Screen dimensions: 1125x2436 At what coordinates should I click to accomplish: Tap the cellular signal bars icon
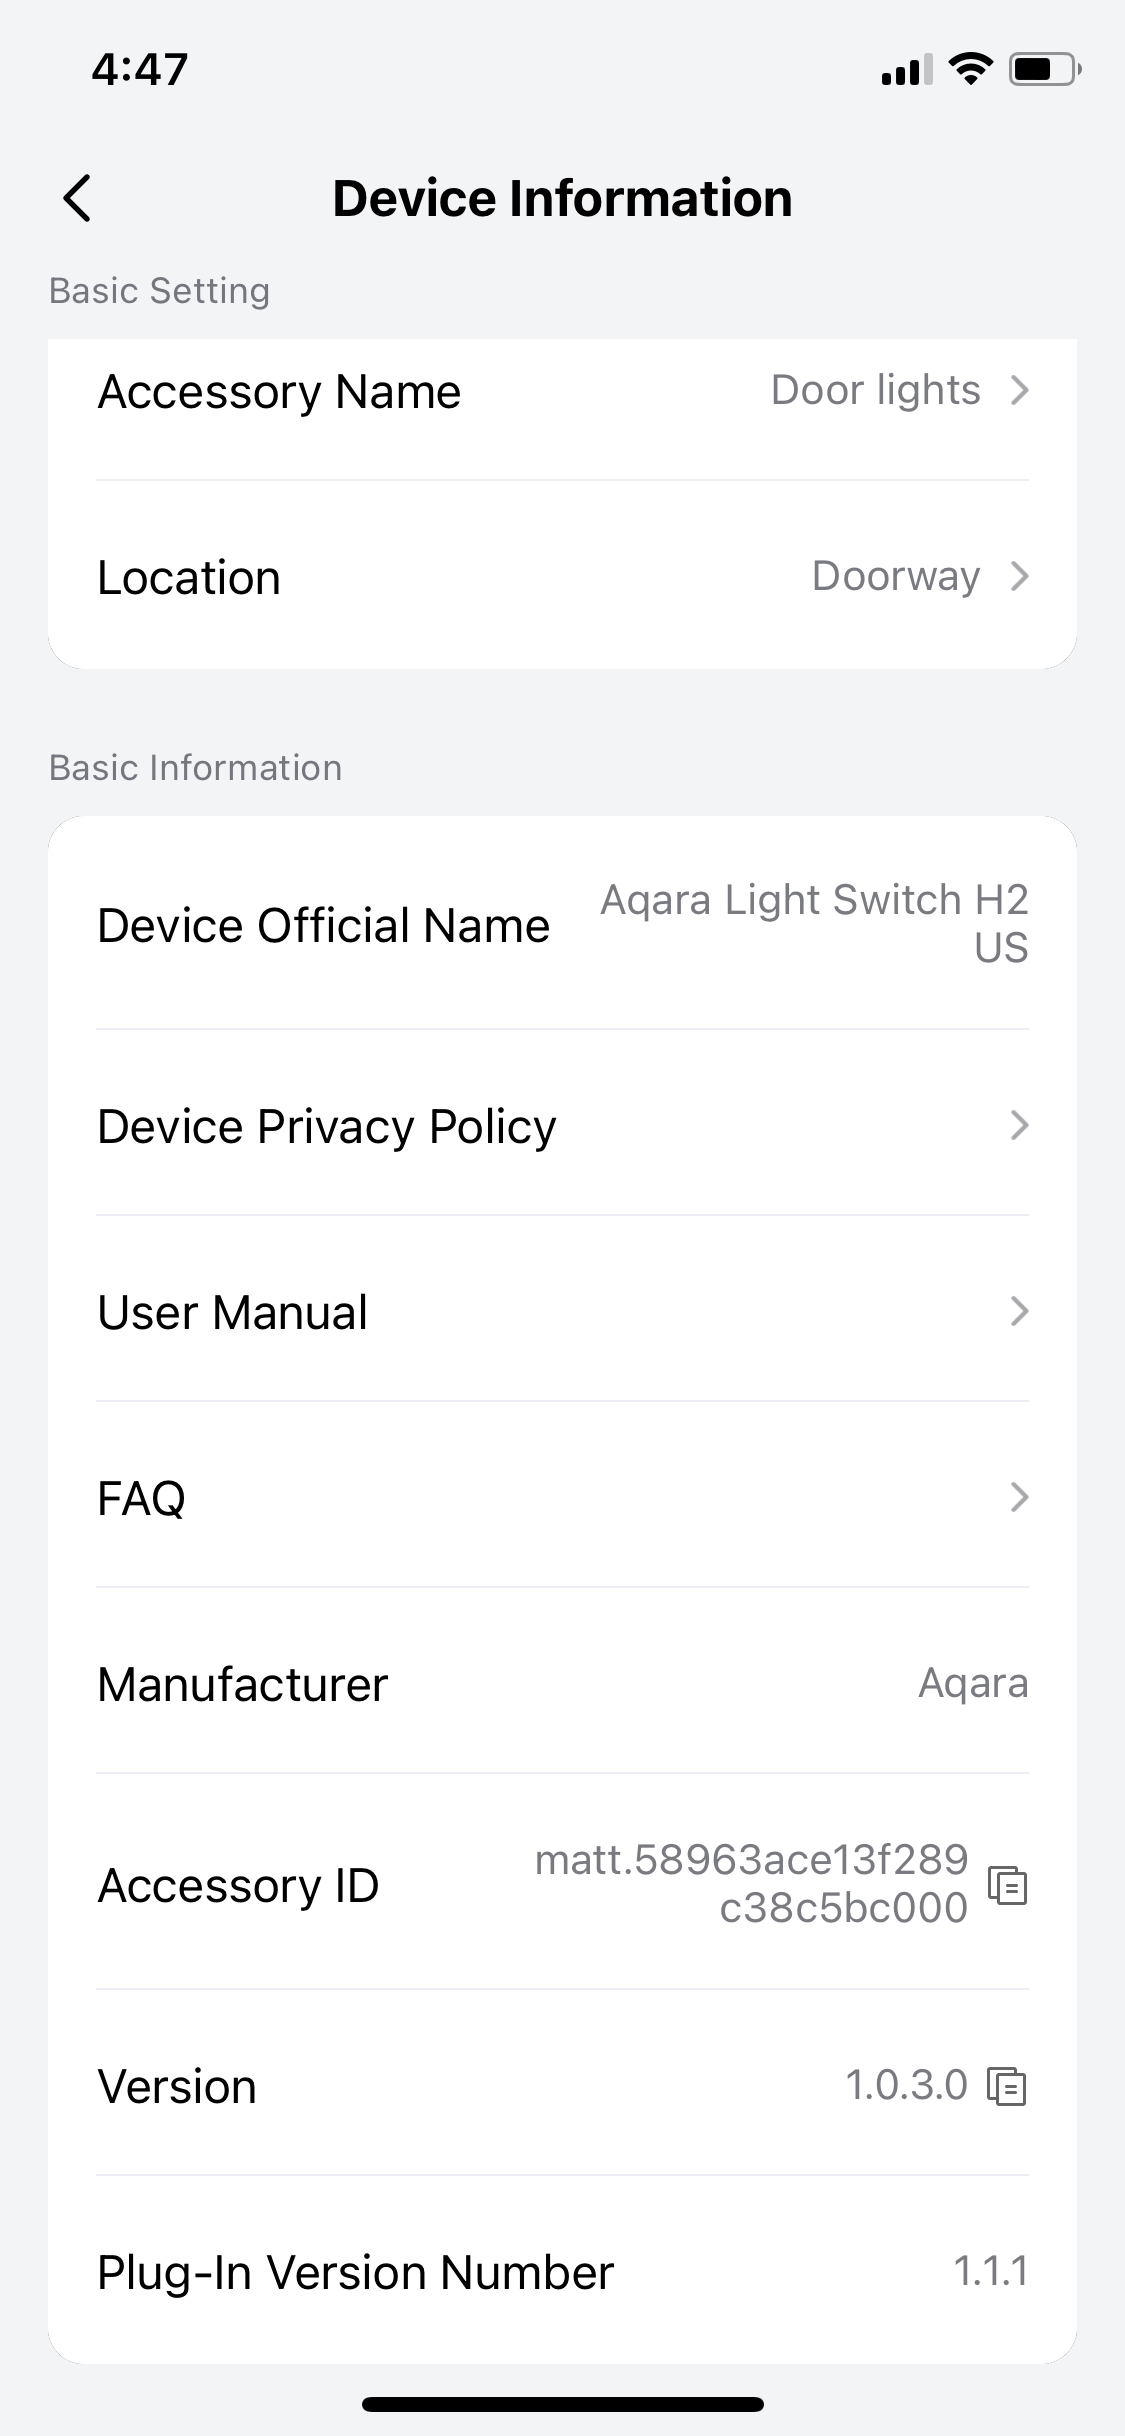[906, 70]
